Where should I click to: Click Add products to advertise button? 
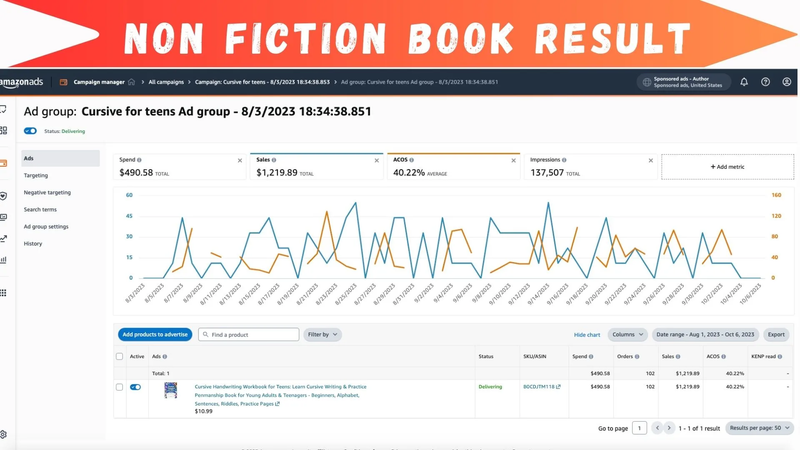pyautogui.click(x=155, y=335)
